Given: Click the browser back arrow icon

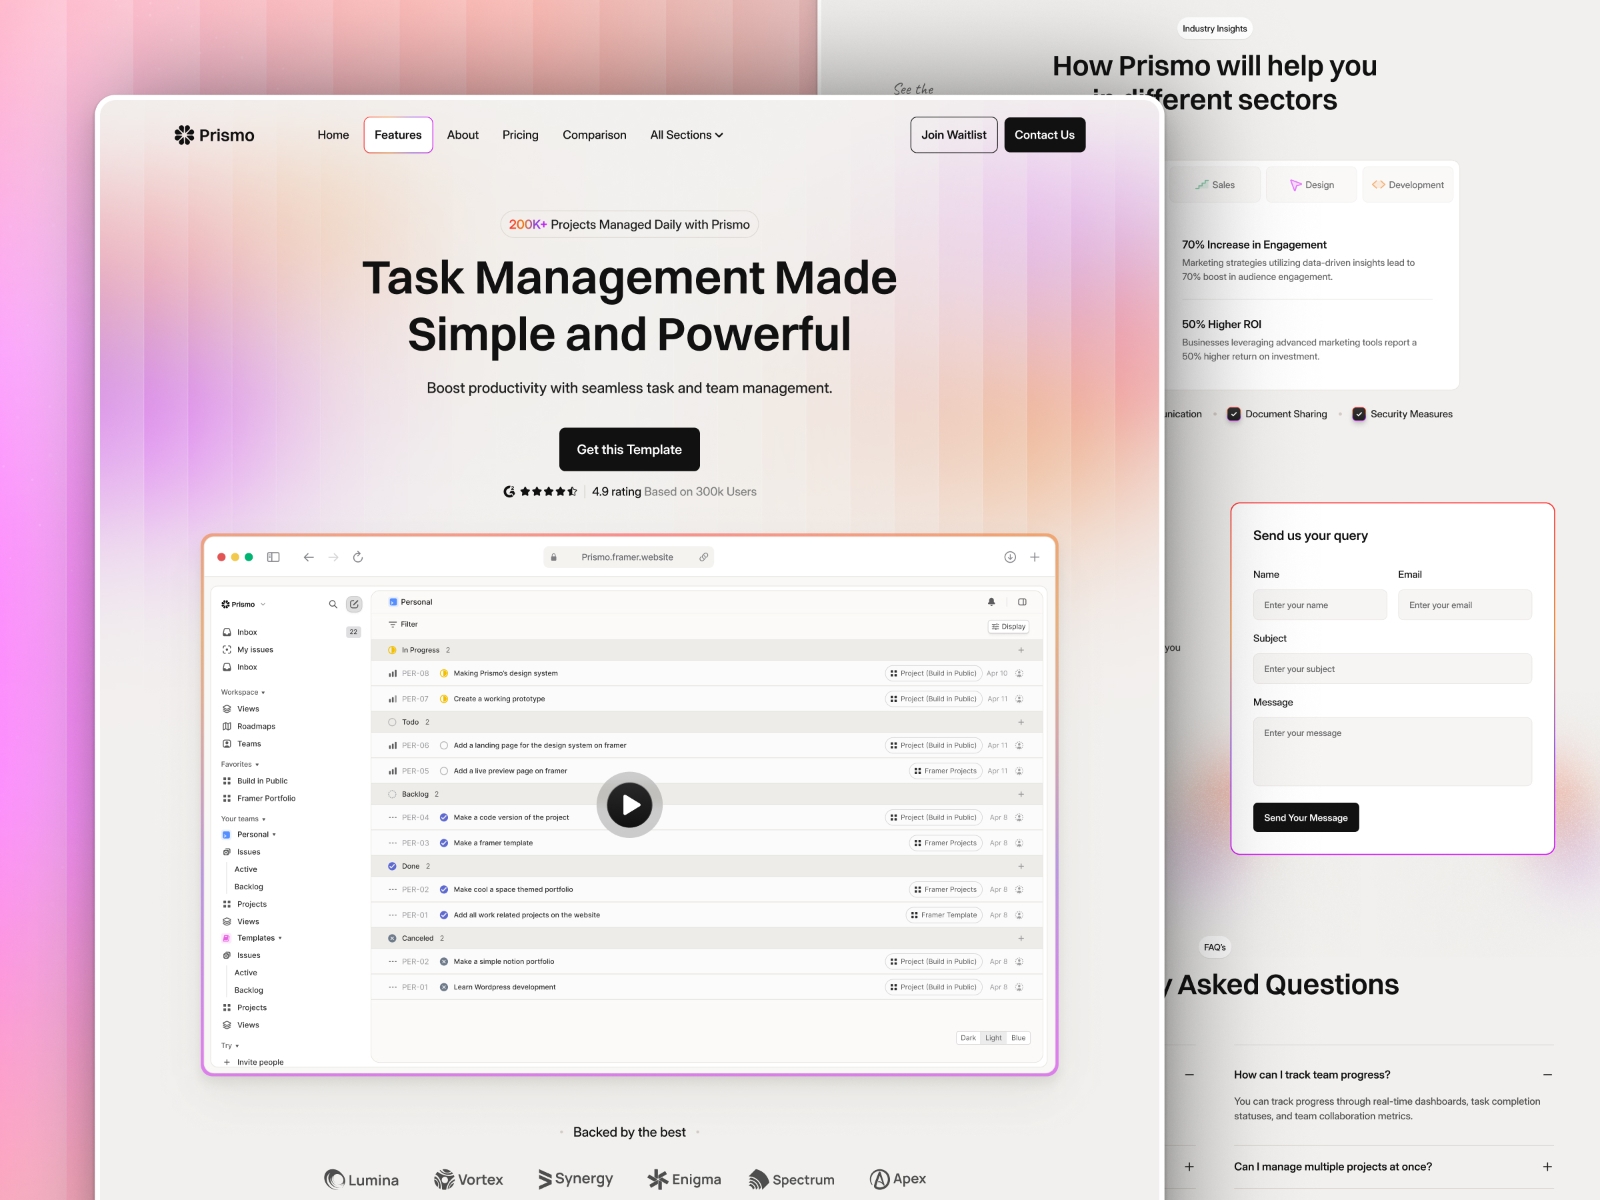Looking at the screenshot, I should coord(308,557).
